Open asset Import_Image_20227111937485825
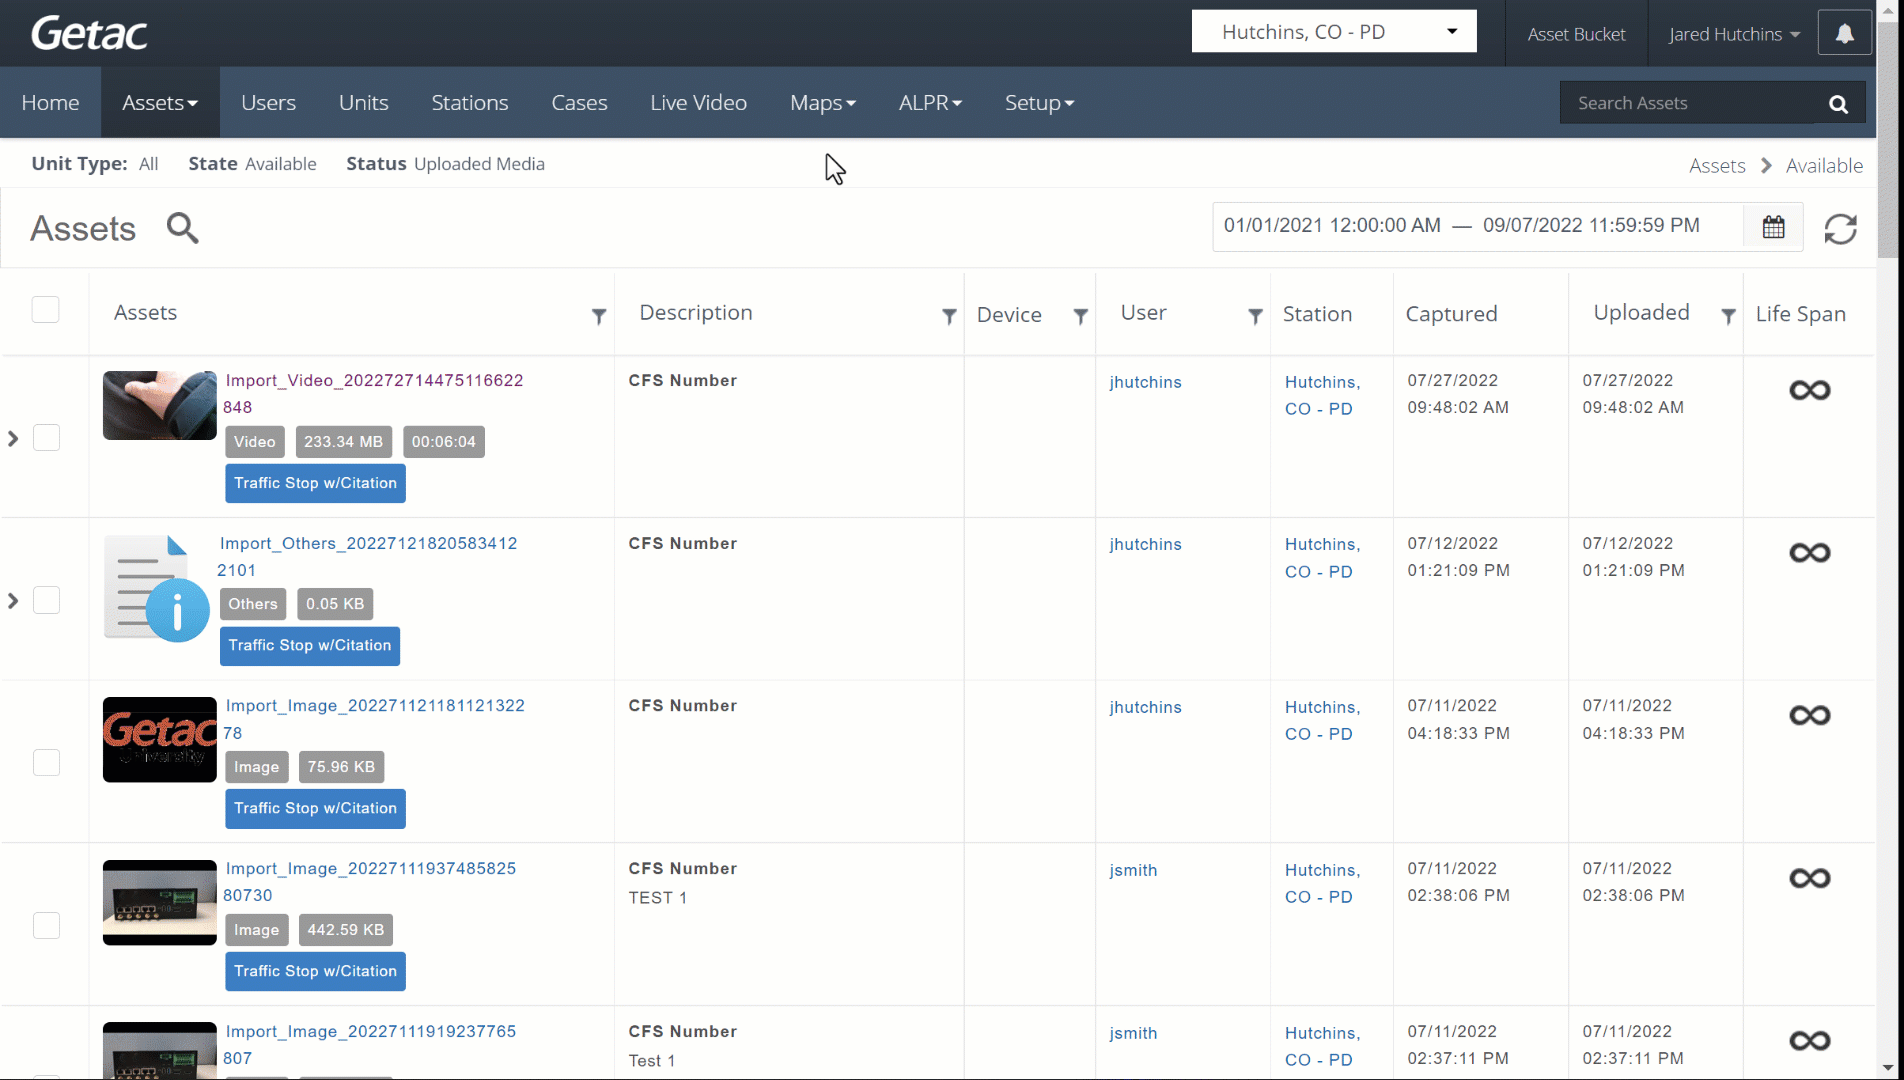 point(371,869)
